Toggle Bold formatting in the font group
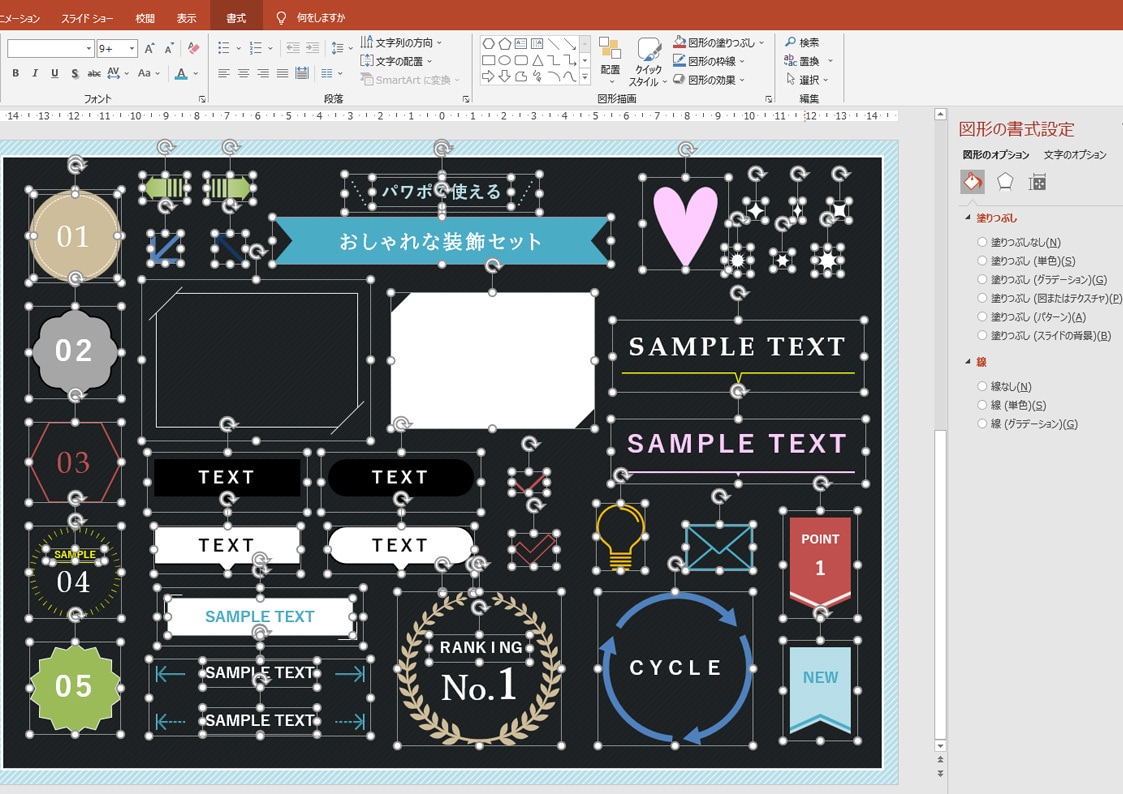Viewport: 1123px width, 794px height. (15, 73)
